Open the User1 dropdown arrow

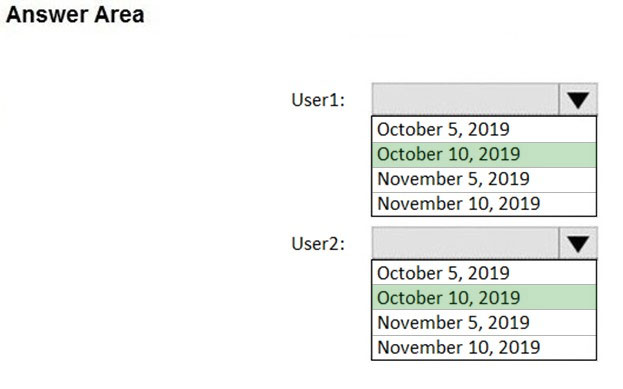578,99
